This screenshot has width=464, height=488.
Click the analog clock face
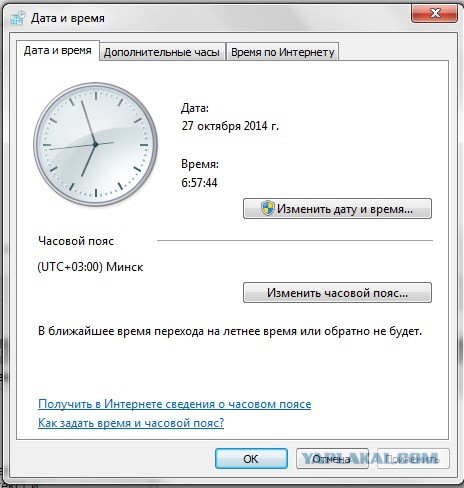pos(96,144)
